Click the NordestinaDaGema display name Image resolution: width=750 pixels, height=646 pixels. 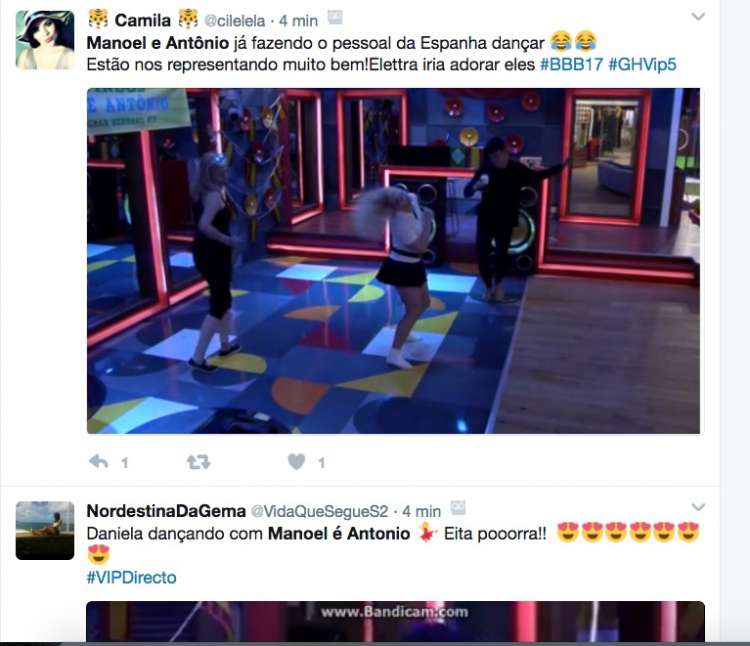(166, 511)
